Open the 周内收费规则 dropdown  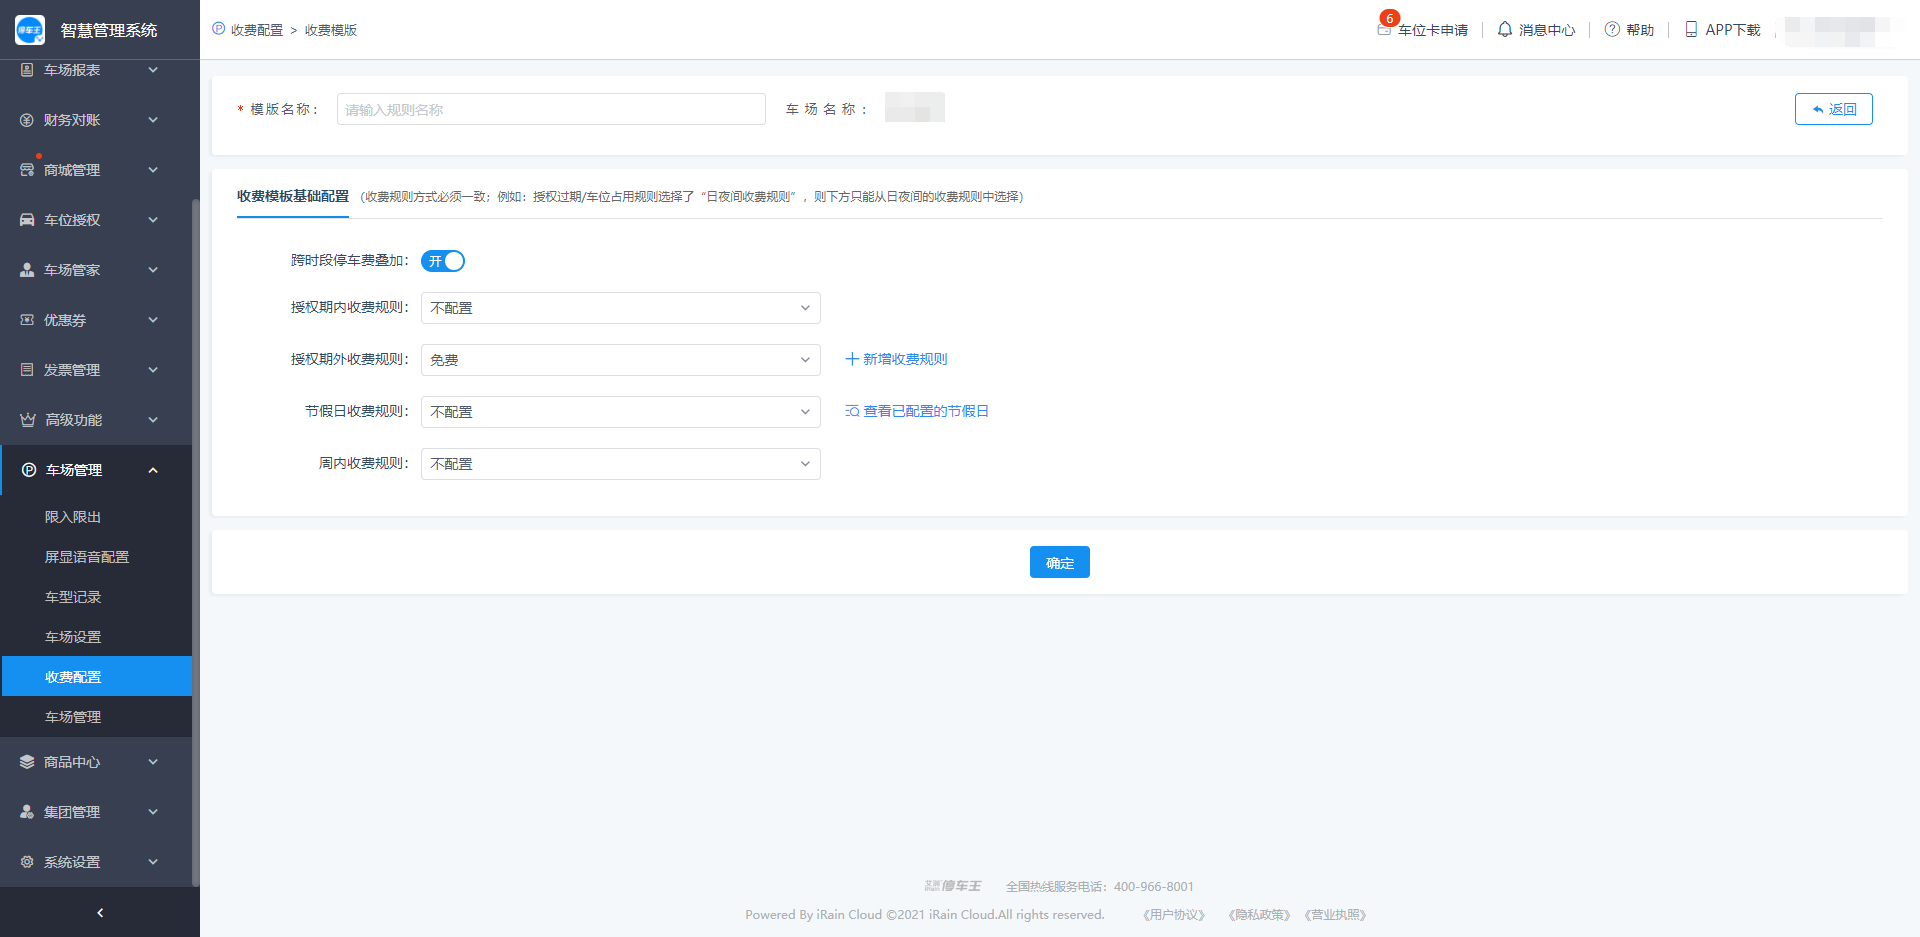point(621,464)
